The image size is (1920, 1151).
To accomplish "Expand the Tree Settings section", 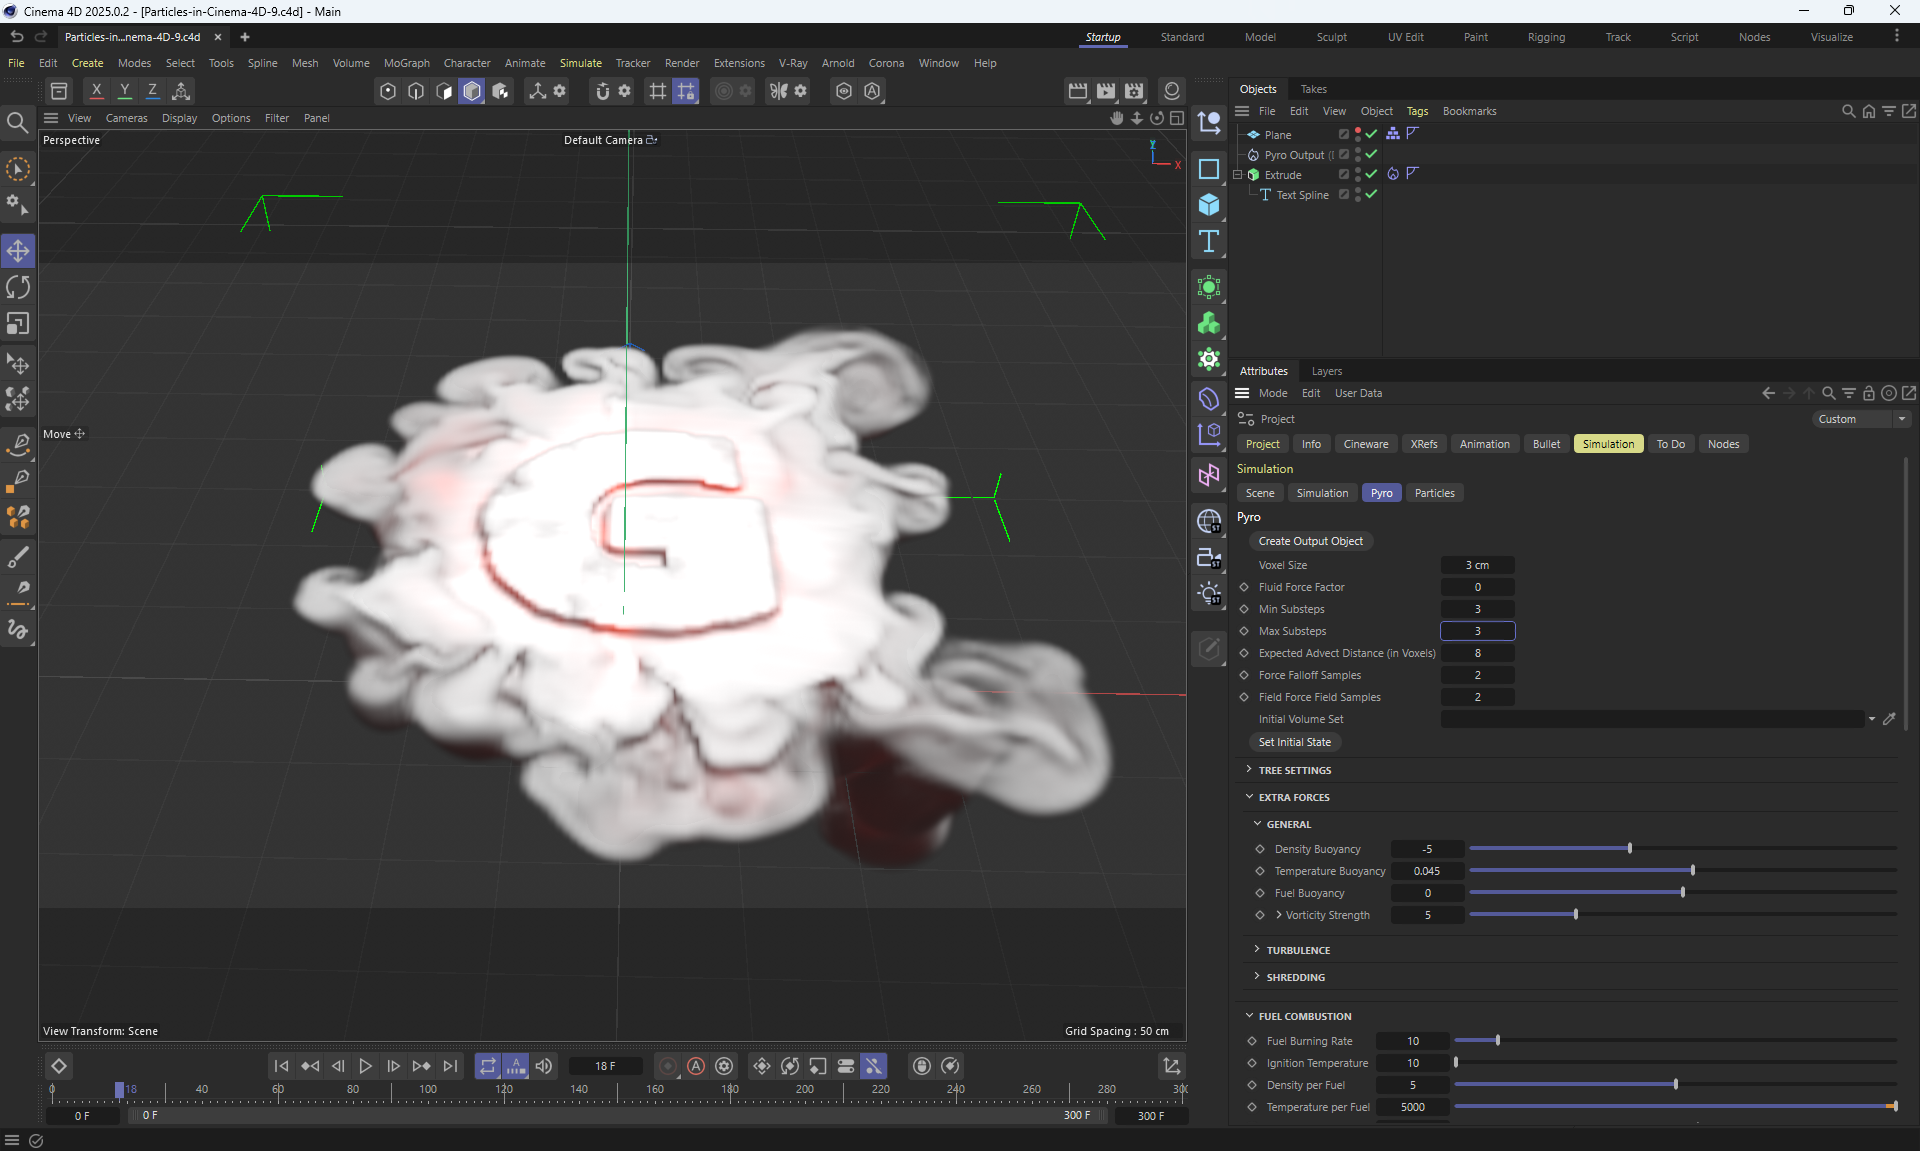I will pos(1294,770).
